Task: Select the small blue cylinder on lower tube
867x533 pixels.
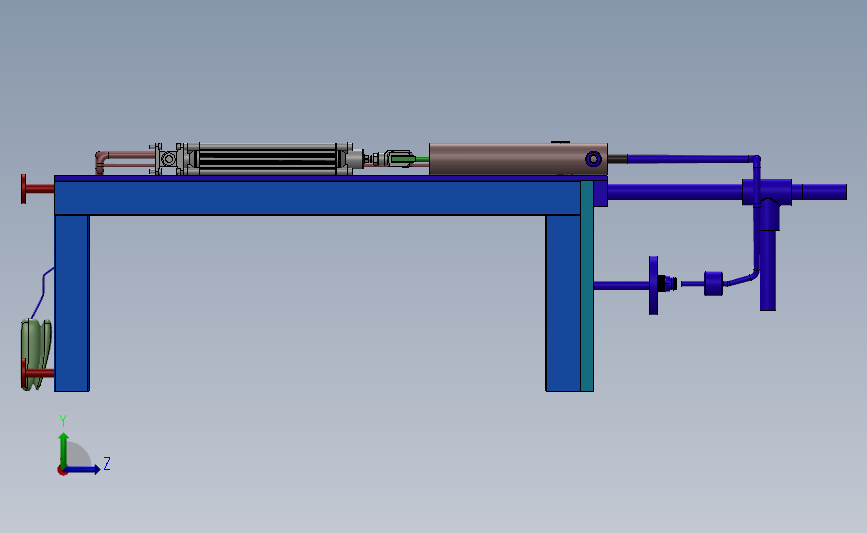Action: (713, 284)
